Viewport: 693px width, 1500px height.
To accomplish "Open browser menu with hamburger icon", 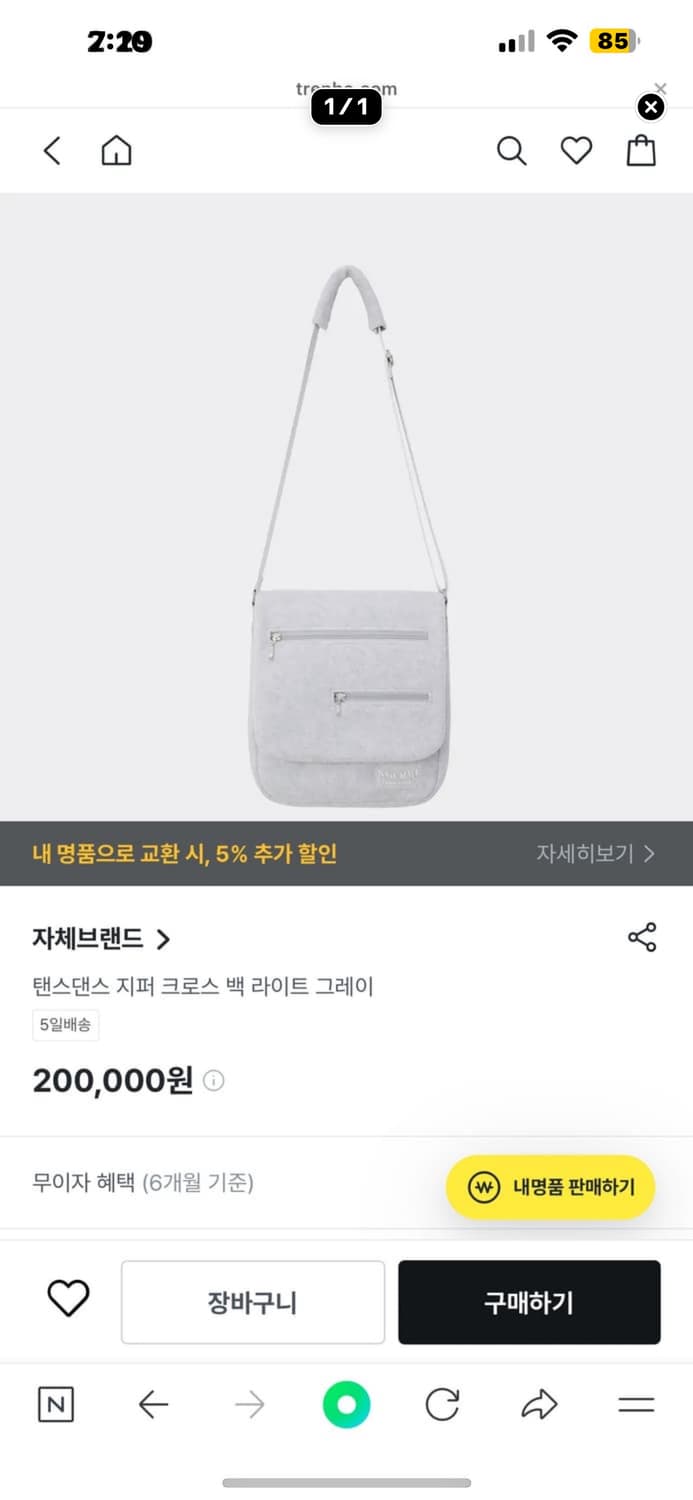I will (636, 1404).
